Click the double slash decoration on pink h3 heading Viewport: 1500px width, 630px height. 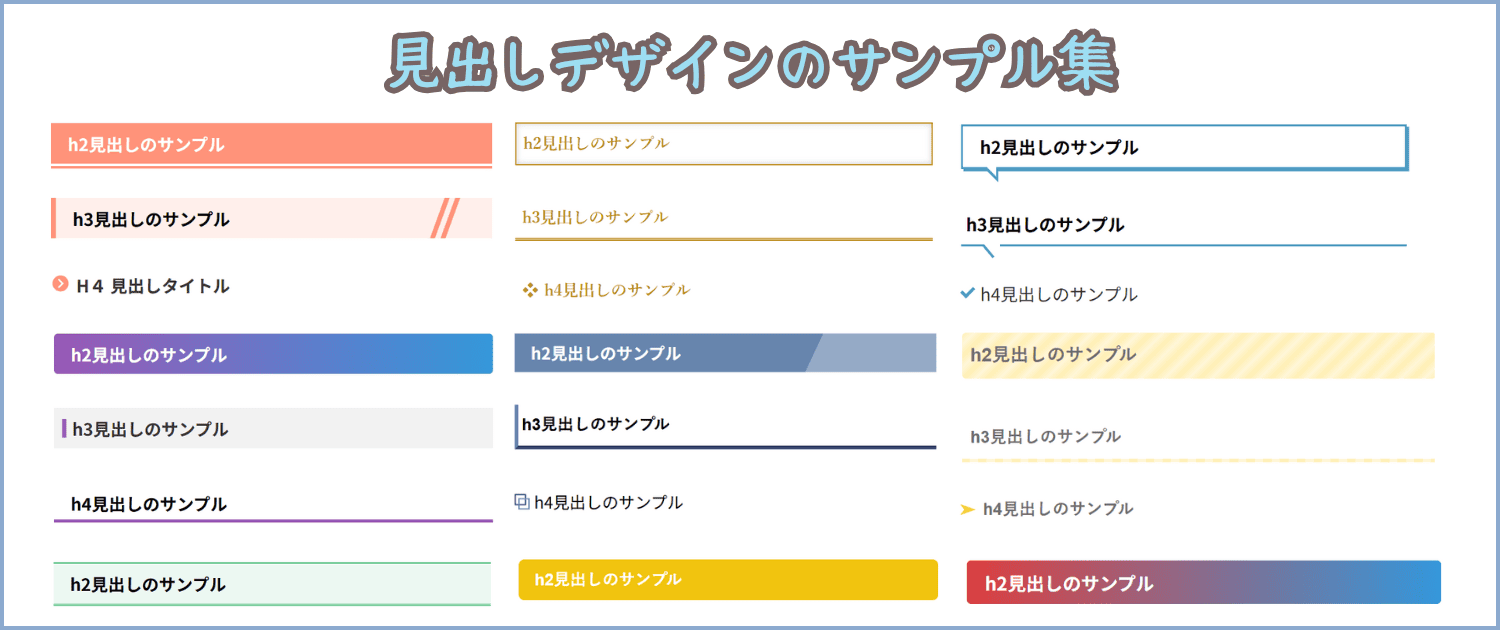(x=445, y=218)
